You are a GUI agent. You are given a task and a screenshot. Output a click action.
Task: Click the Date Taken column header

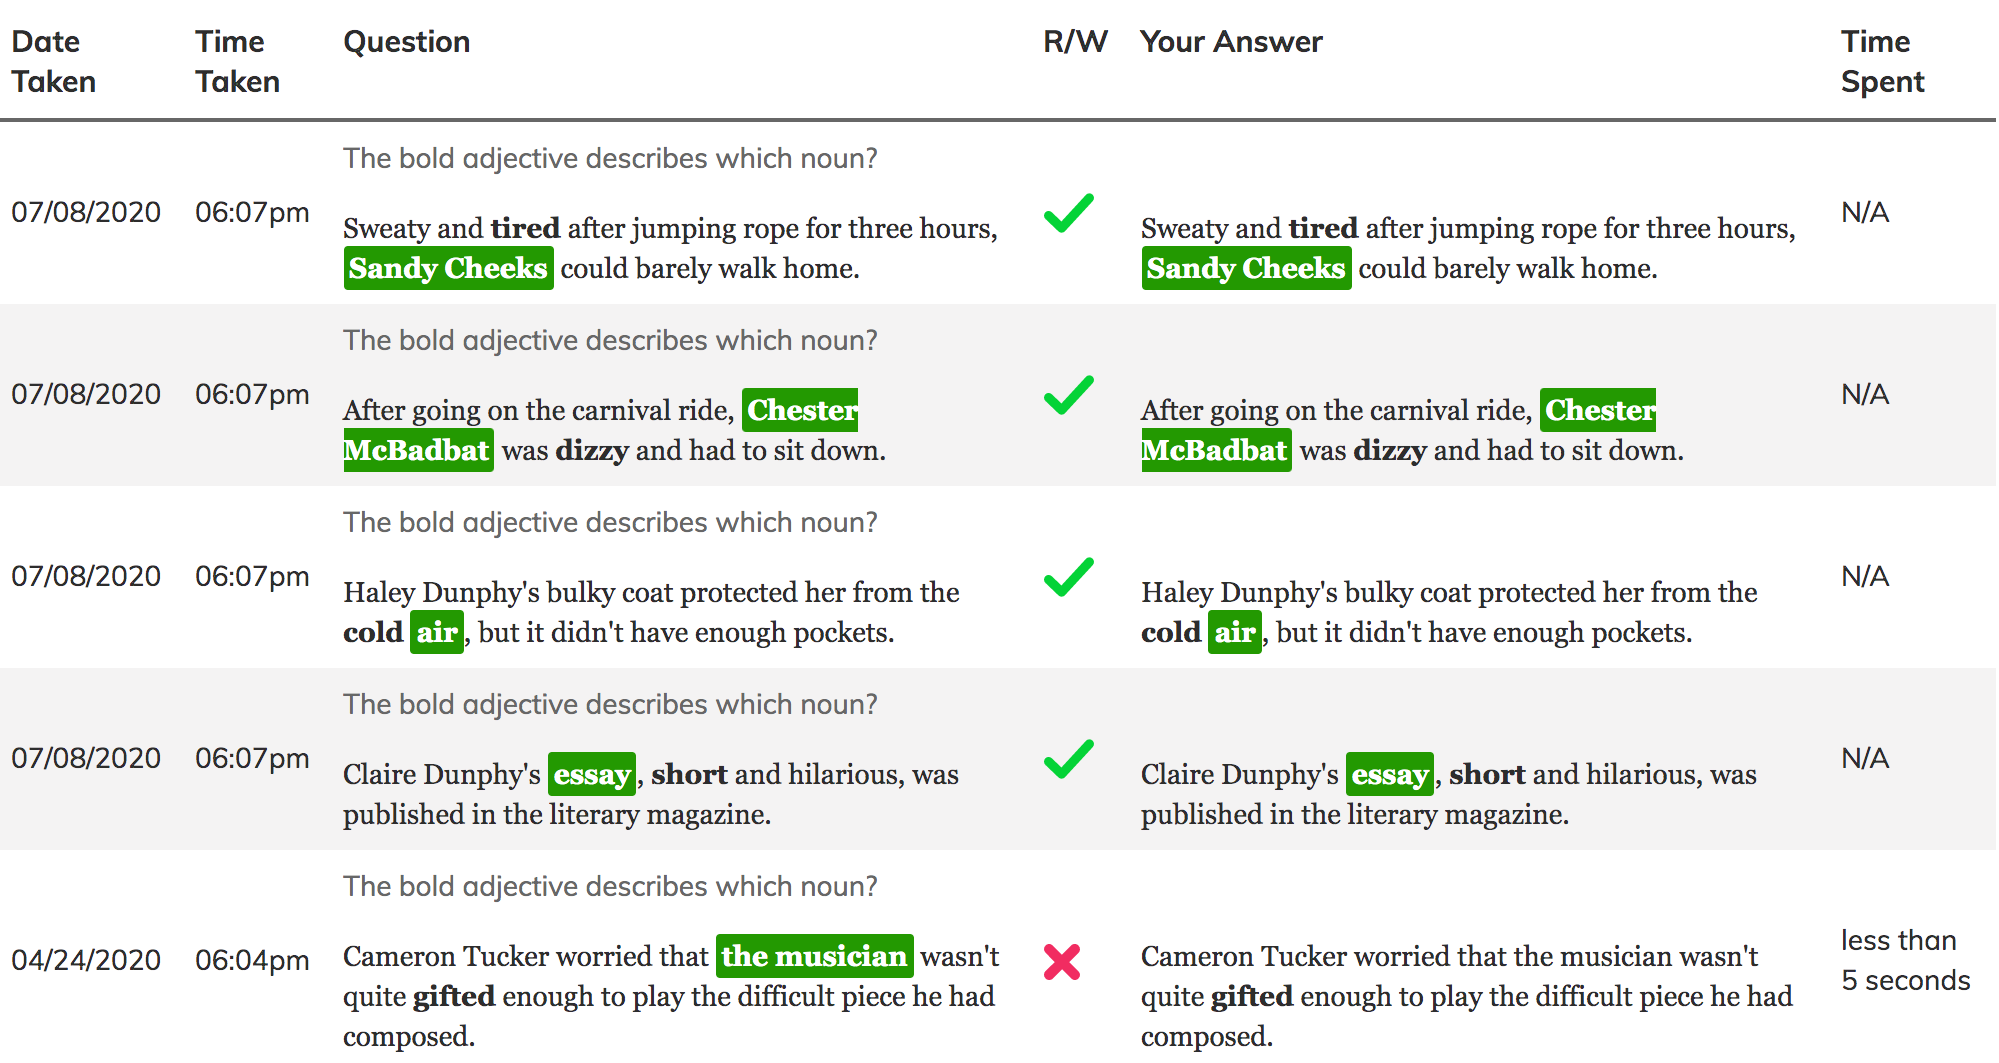tap(54, 61)
